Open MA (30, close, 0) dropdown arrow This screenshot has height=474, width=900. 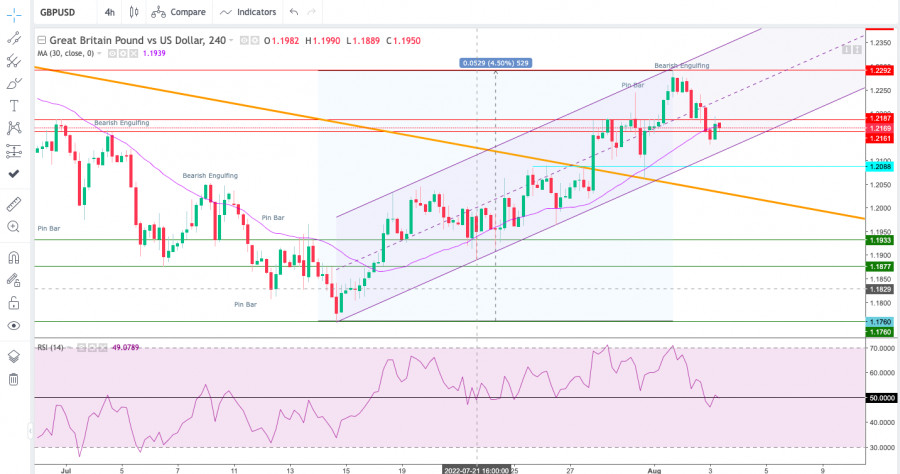(x=99, y=53)
